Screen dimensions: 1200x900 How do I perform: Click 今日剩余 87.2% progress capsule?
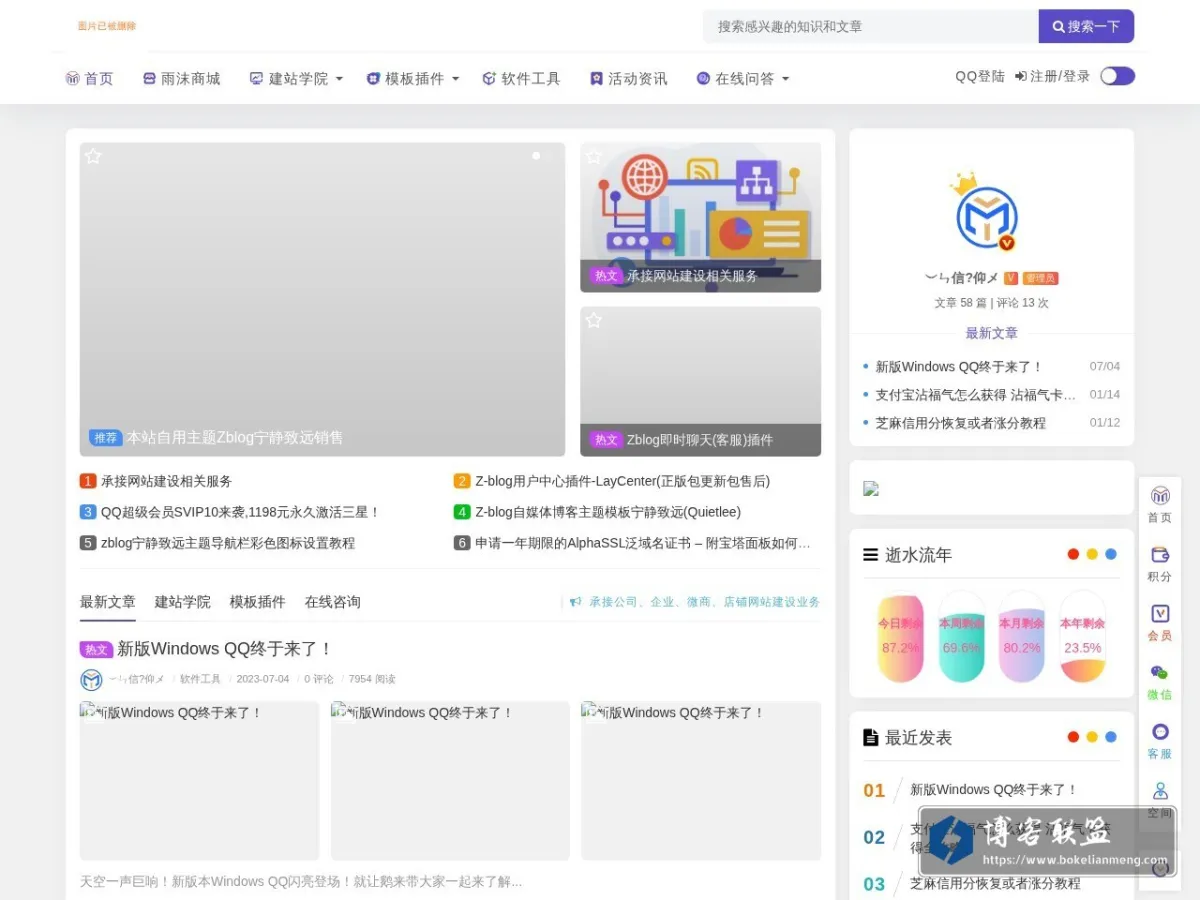[901, 637]
